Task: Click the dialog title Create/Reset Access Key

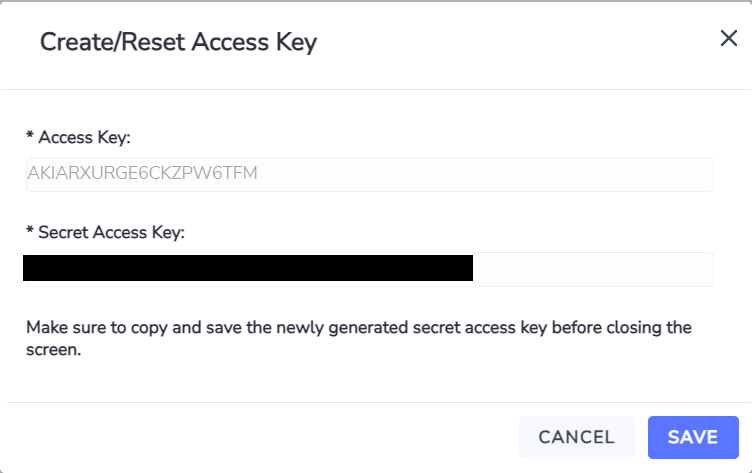Action: (178, 42)
